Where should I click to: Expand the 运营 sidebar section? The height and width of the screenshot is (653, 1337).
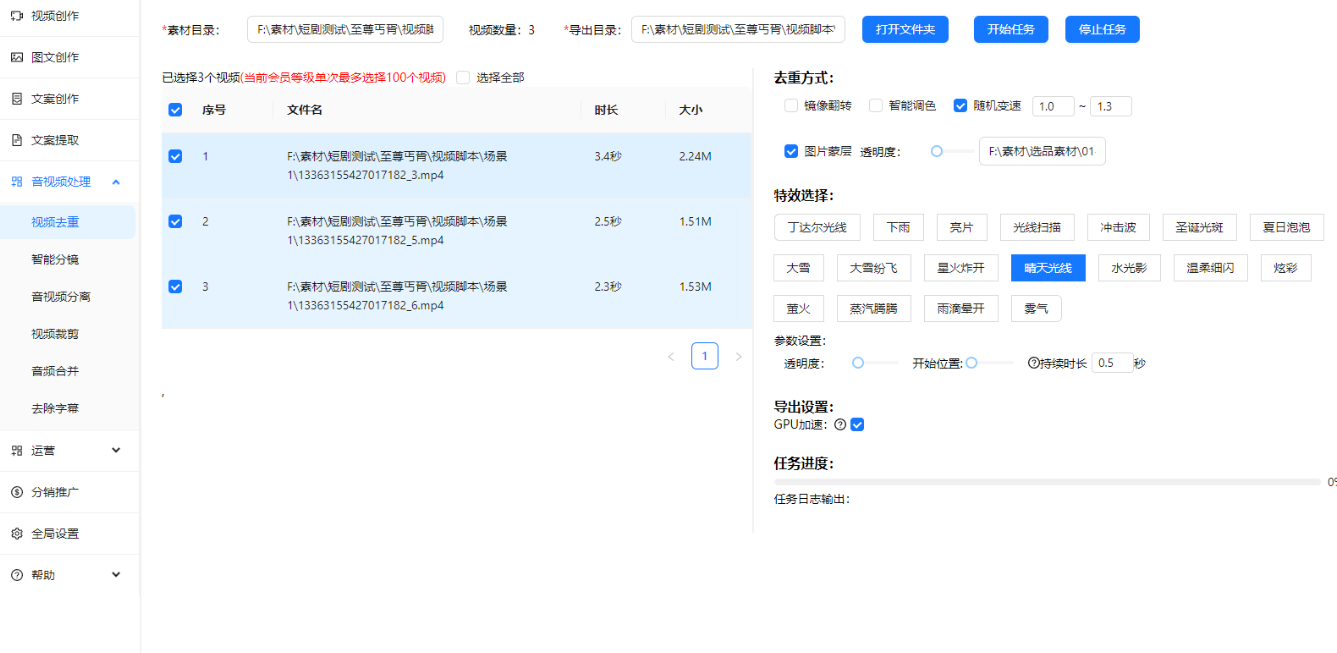pyautogui.click(x=116, y=451)
